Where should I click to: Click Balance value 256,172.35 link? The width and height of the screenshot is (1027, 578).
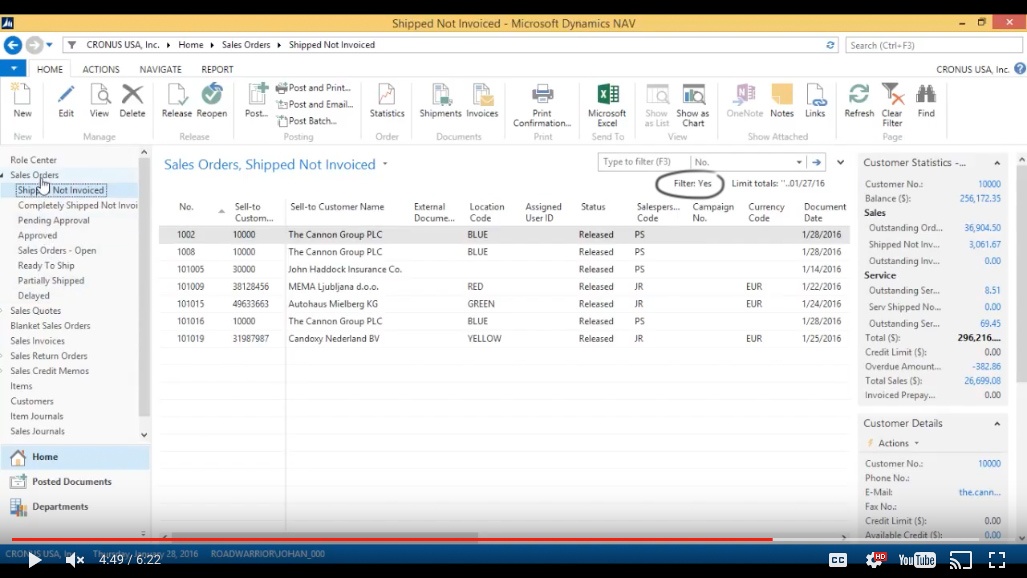(x=980, y=199)
